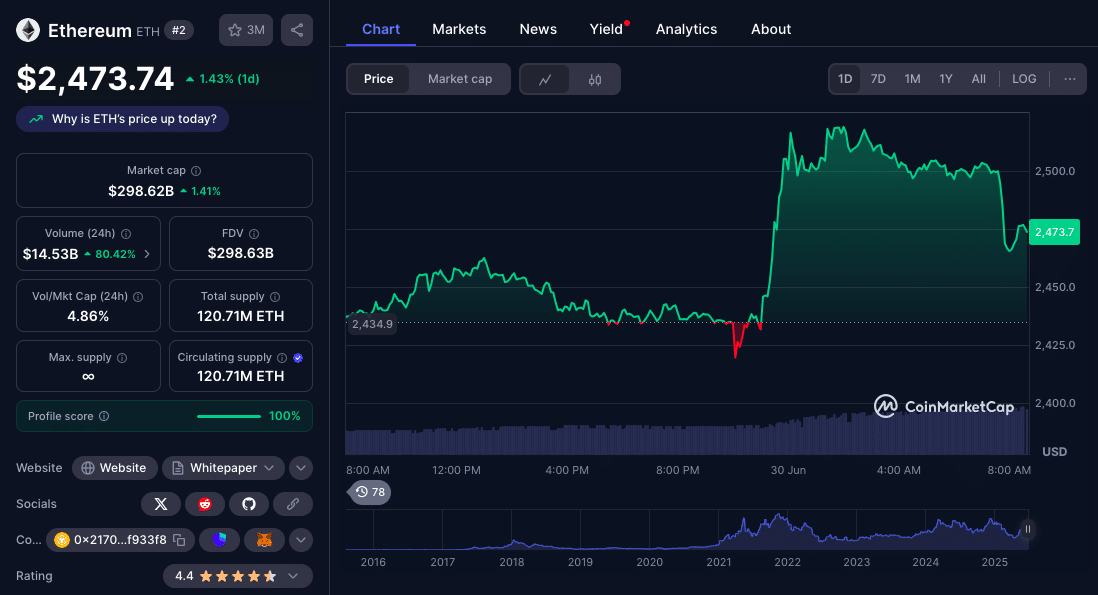Image resolution: width=1098 pixels, height=595 pixels.
Task: Show info for Total supply
Action: 275,297
